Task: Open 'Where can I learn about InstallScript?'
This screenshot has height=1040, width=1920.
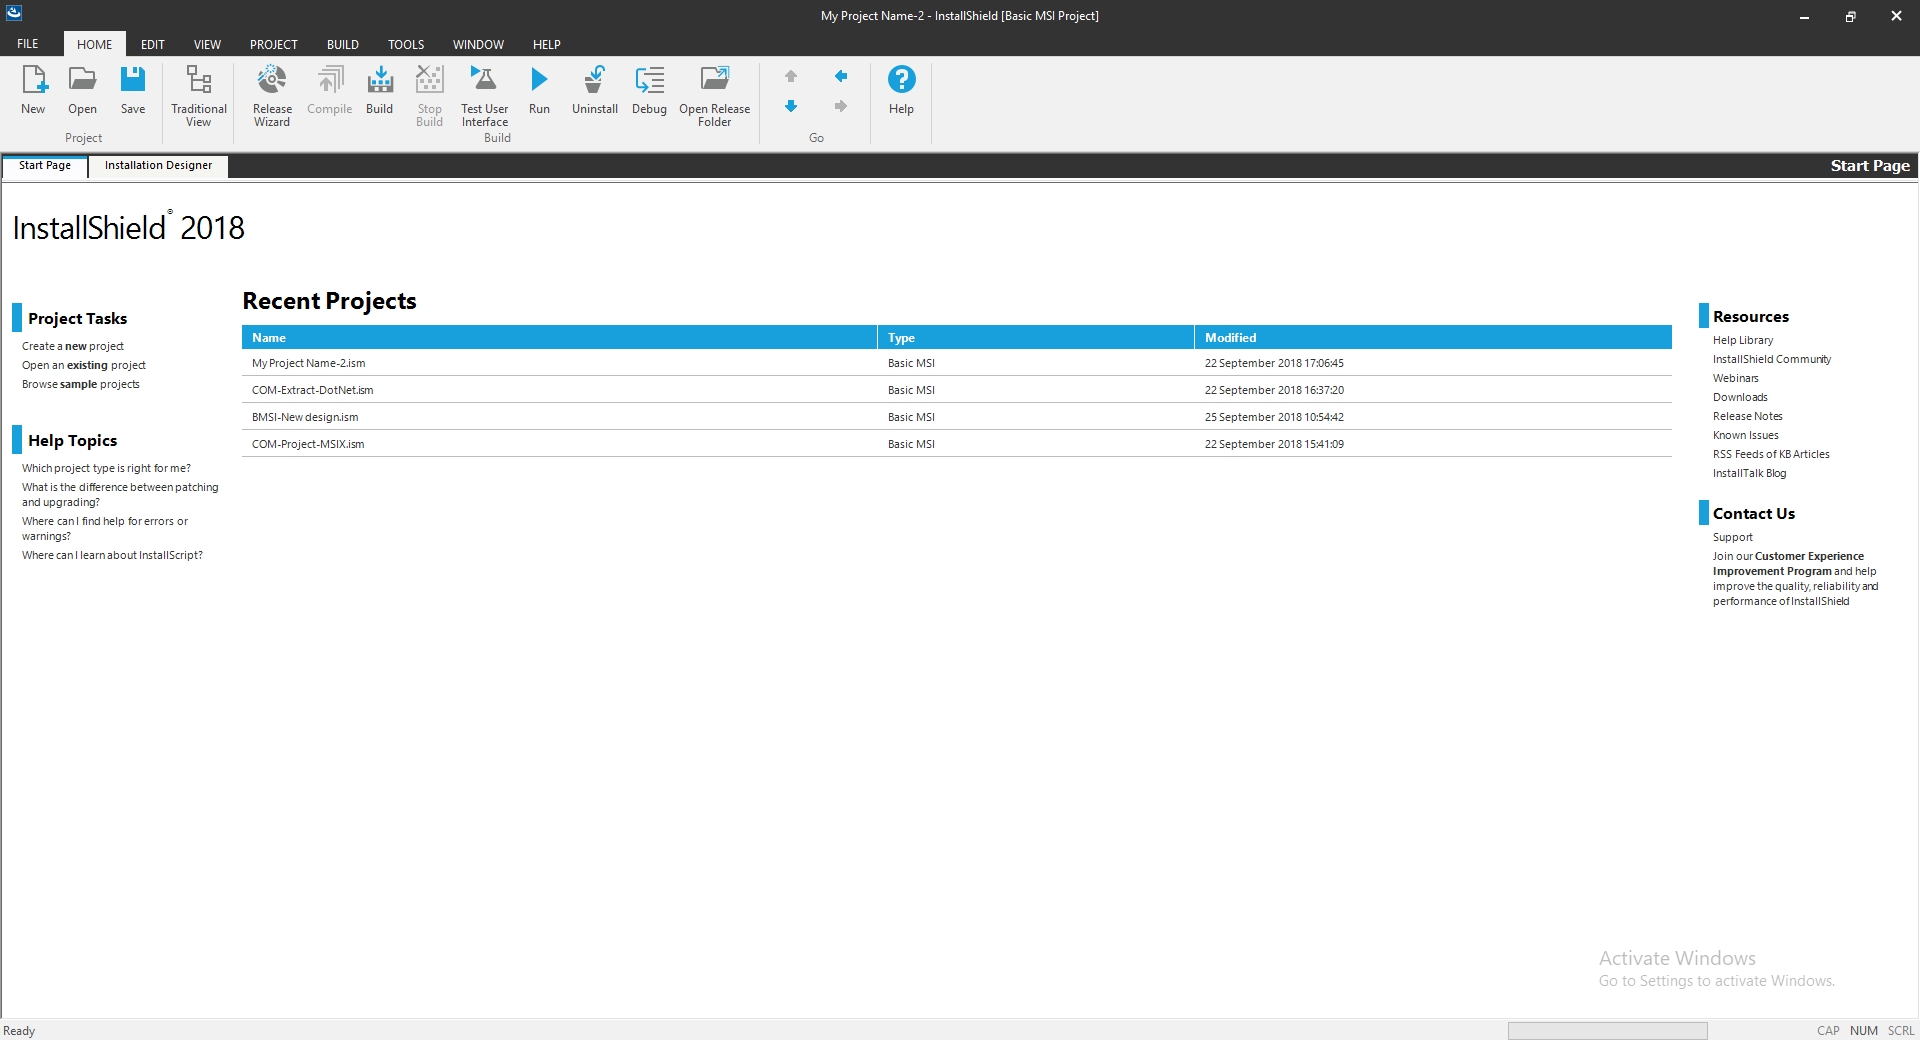Action: [x=112, y=555]
